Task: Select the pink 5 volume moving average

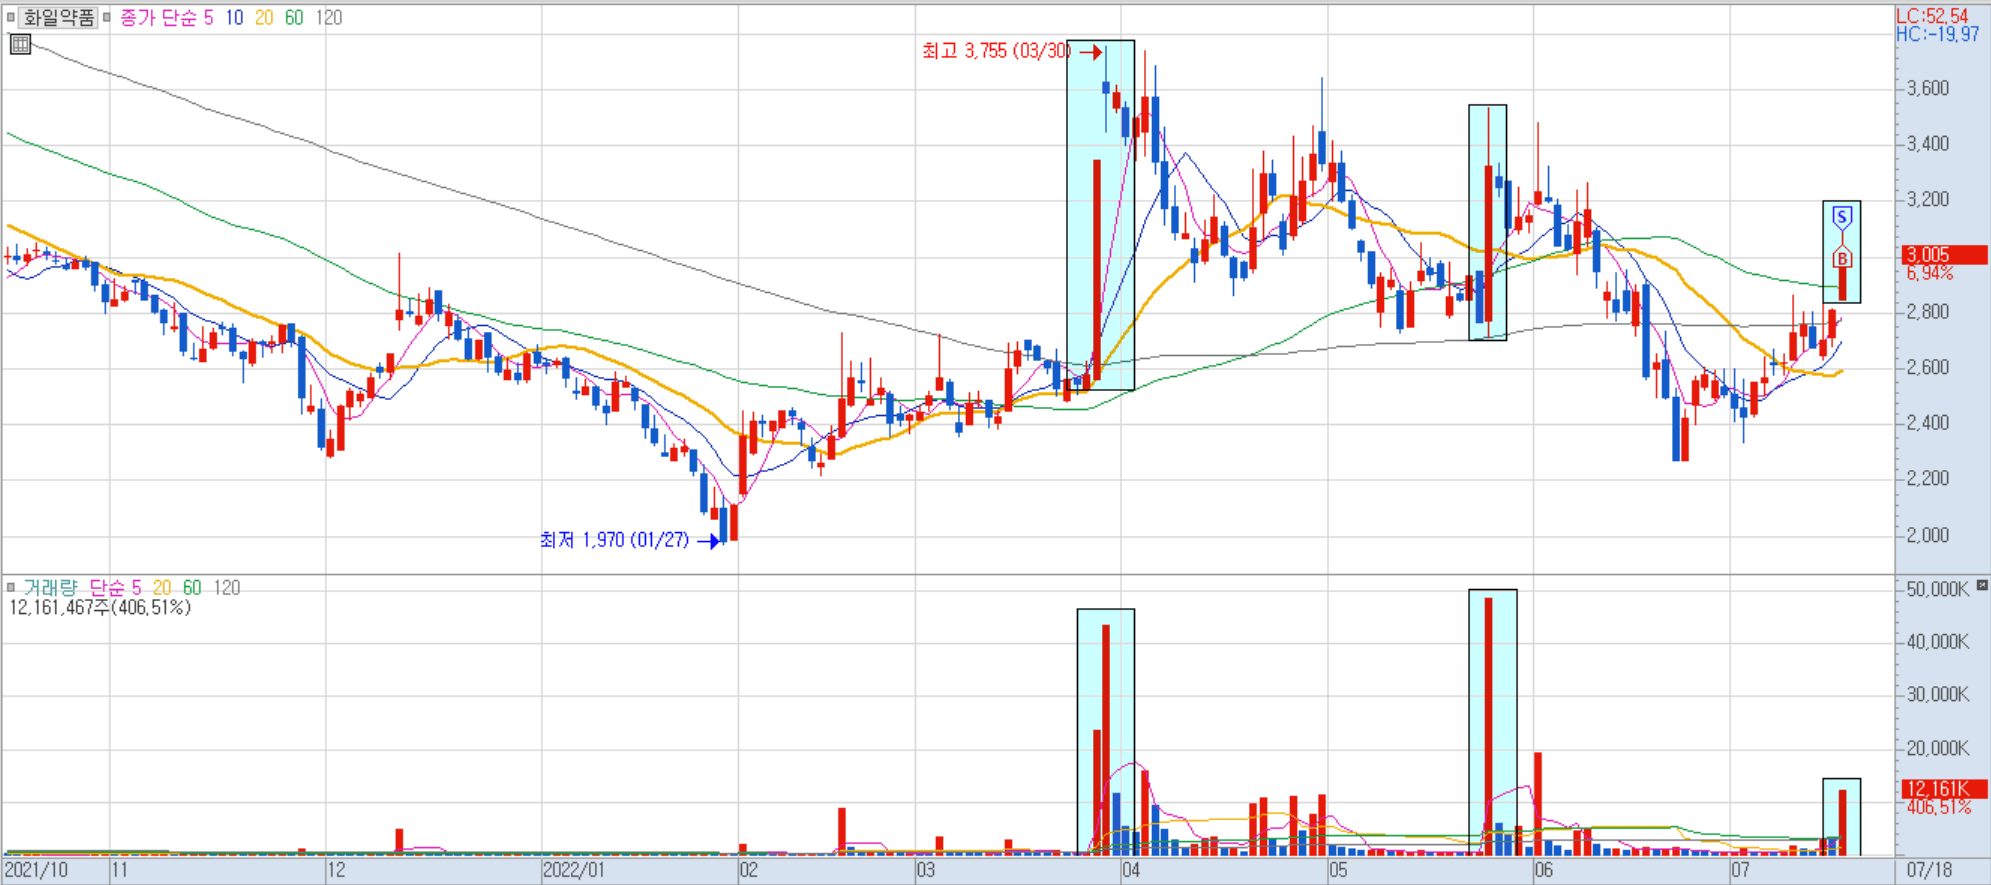Action: 137,587
